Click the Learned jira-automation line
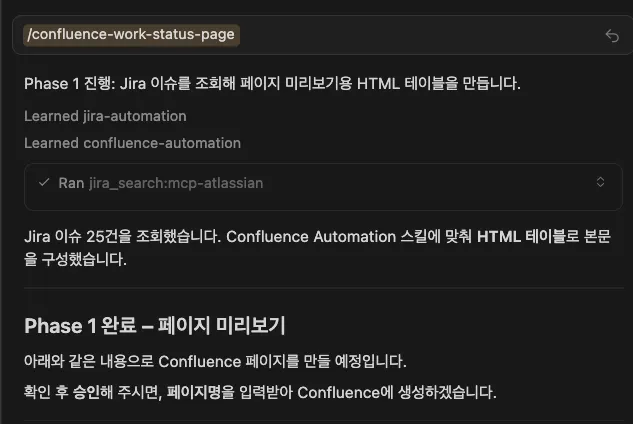The image size is (633, 424). [x=105, y=116]
